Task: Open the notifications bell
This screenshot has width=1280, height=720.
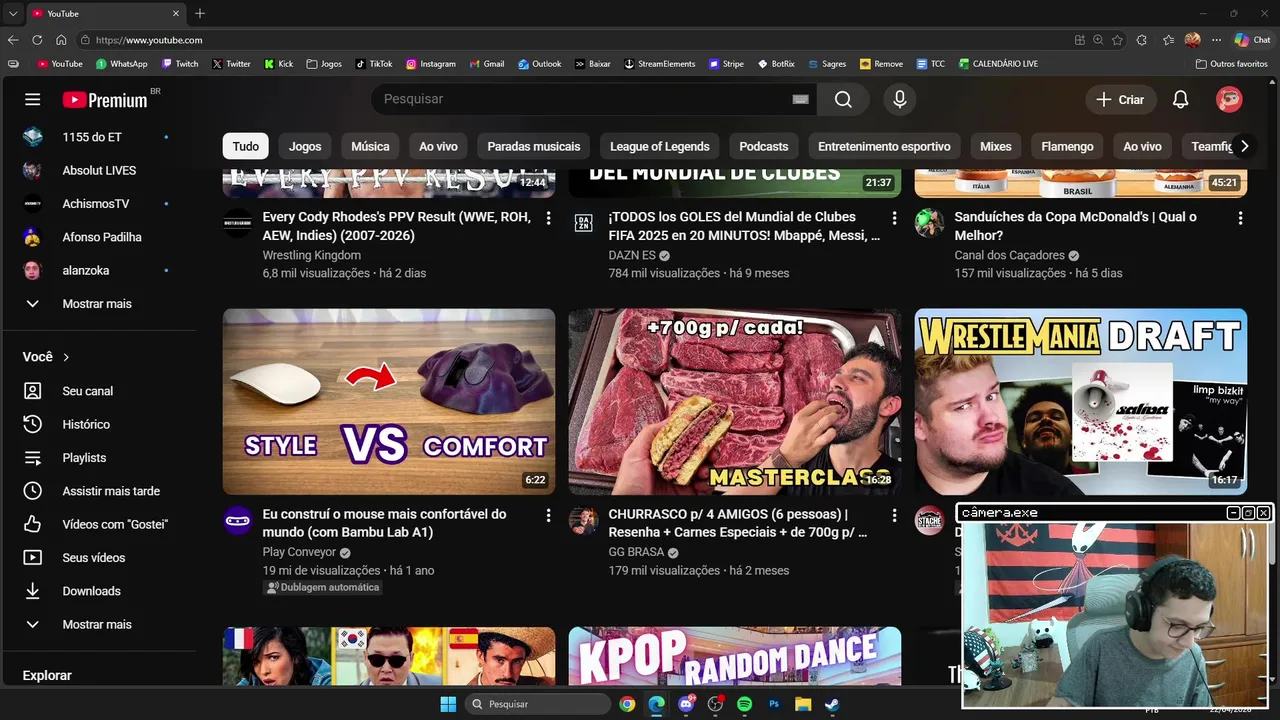Action: point(1180,99)
